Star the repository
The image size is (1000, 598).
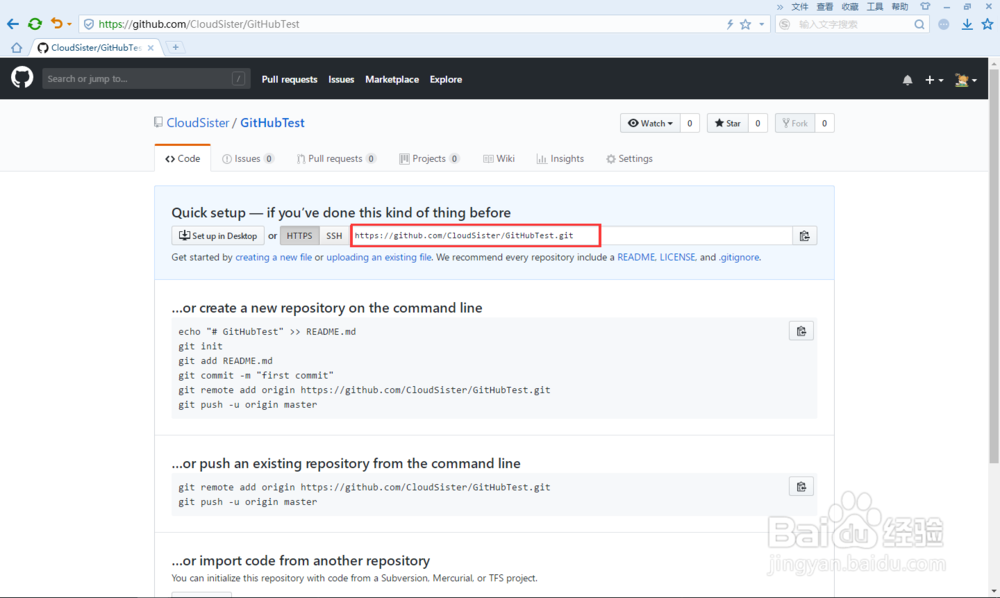coord(728,123)
